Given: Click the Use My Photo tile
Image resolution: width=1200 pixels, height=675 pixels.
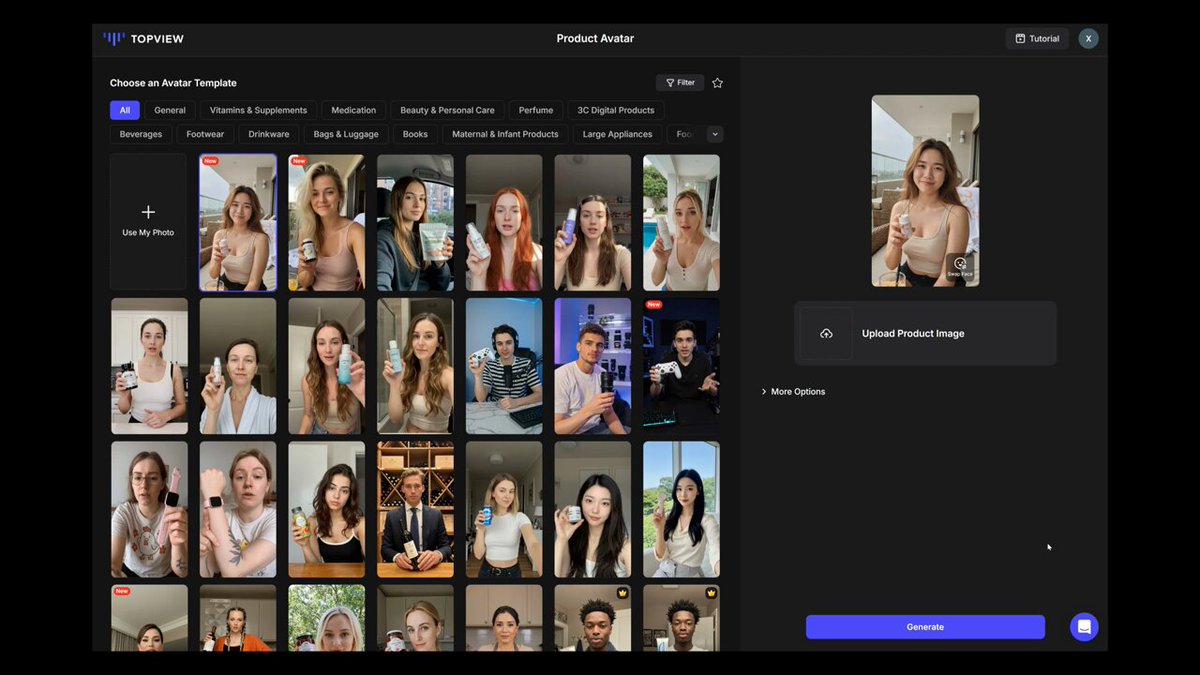Looking at the screenshot, I should [x=148, y=222].
